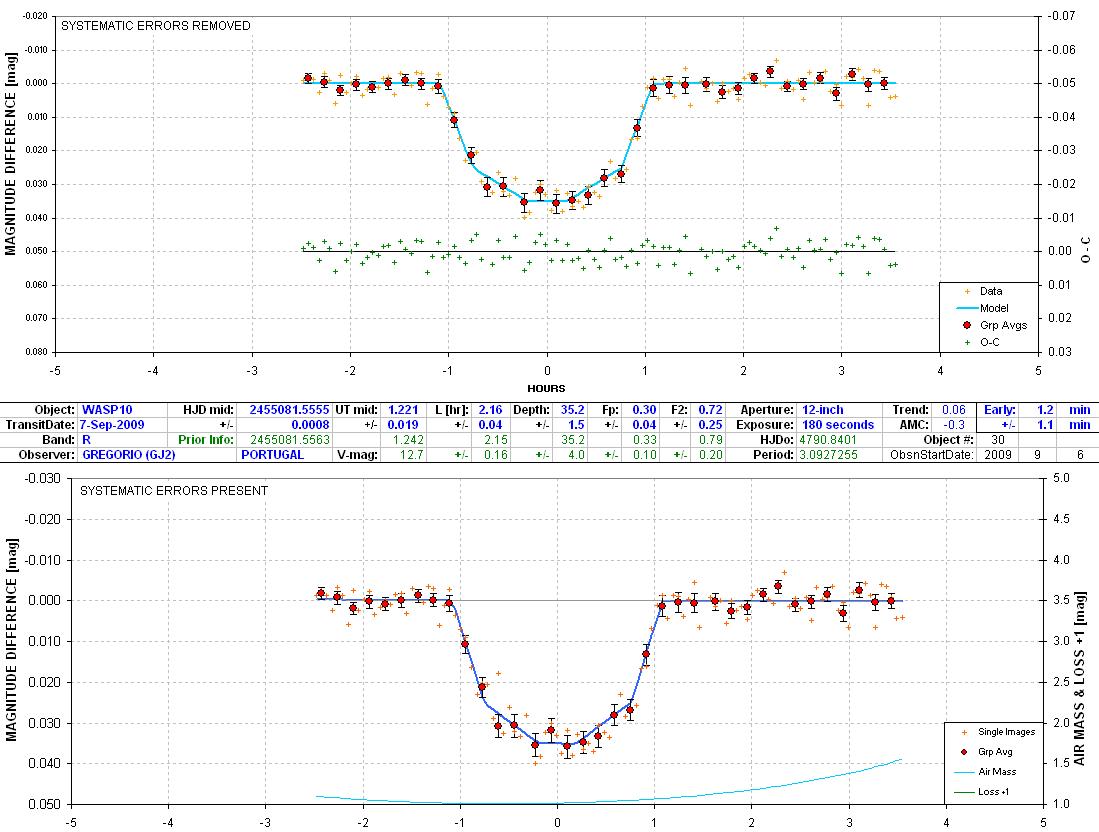1099x832 pixels.
Task: Select the Observer label cell
Action: tap(46, 454)
